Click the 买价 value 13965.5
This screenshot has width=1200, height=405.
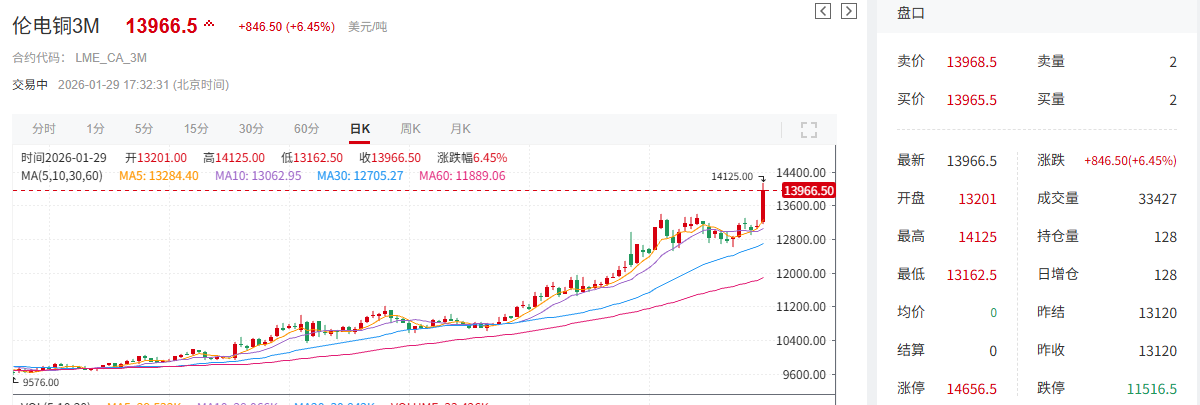972,100
